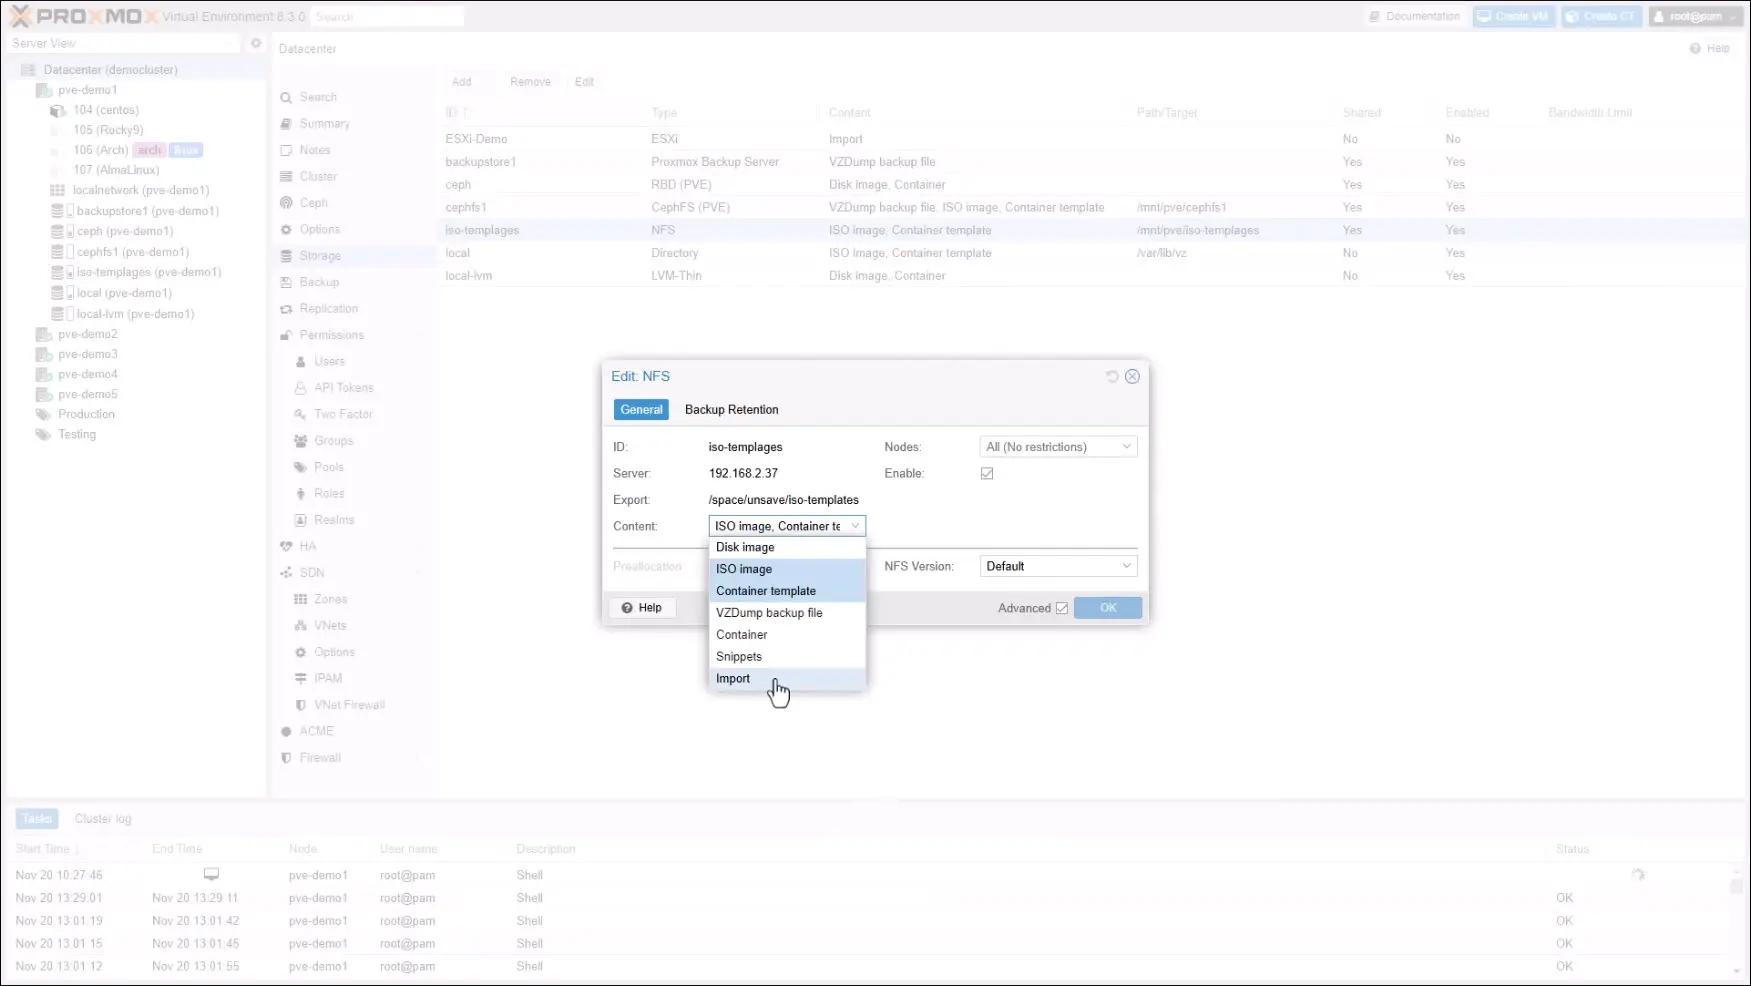This screenshot has width=1751, height=986.
Task: Select the 104 (centos) VM
Action: click(x=105, y=110)
